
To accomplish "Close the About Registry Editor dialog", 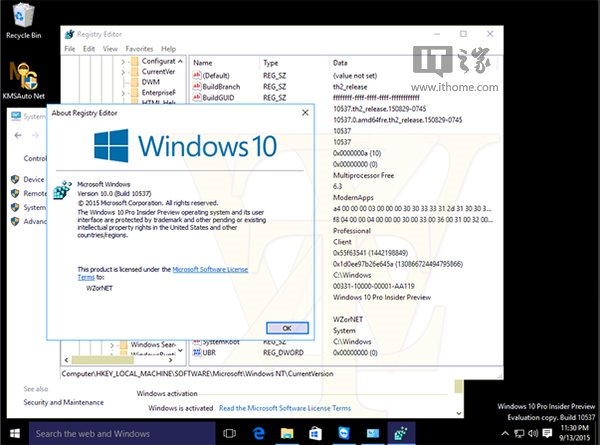I will click(305, 112).
